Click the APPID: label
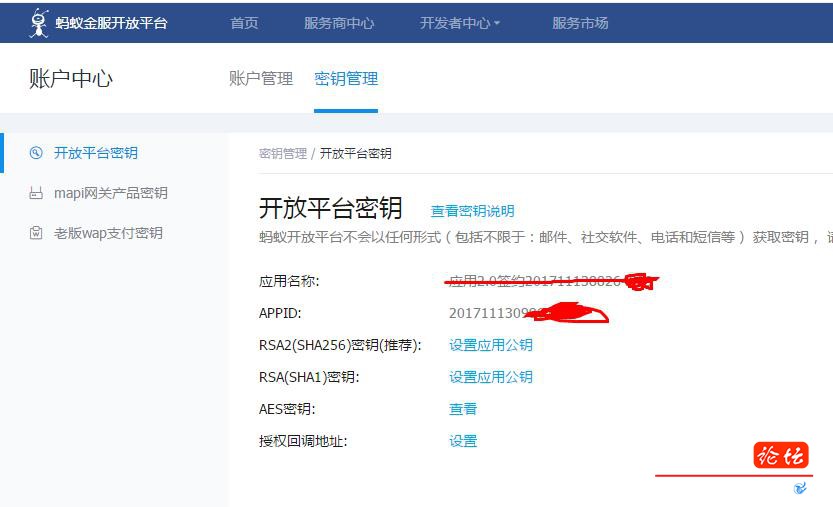Screen dimensions: 833x507 point(280,313)
